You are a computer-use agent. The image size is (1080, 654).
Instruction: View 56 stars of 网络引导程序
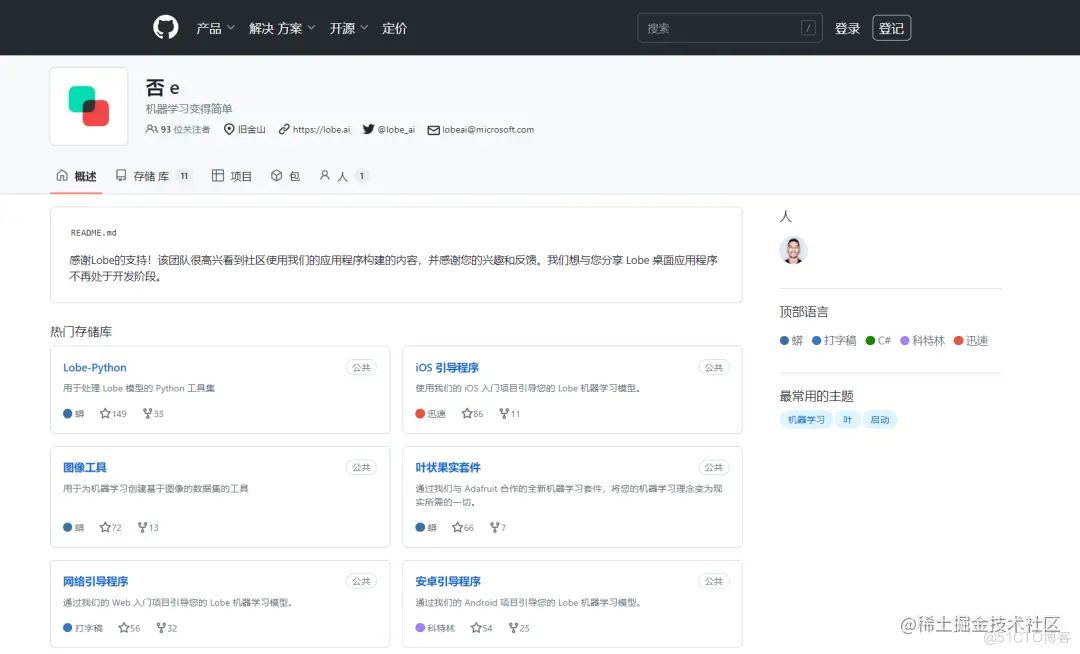click(129, 628)
